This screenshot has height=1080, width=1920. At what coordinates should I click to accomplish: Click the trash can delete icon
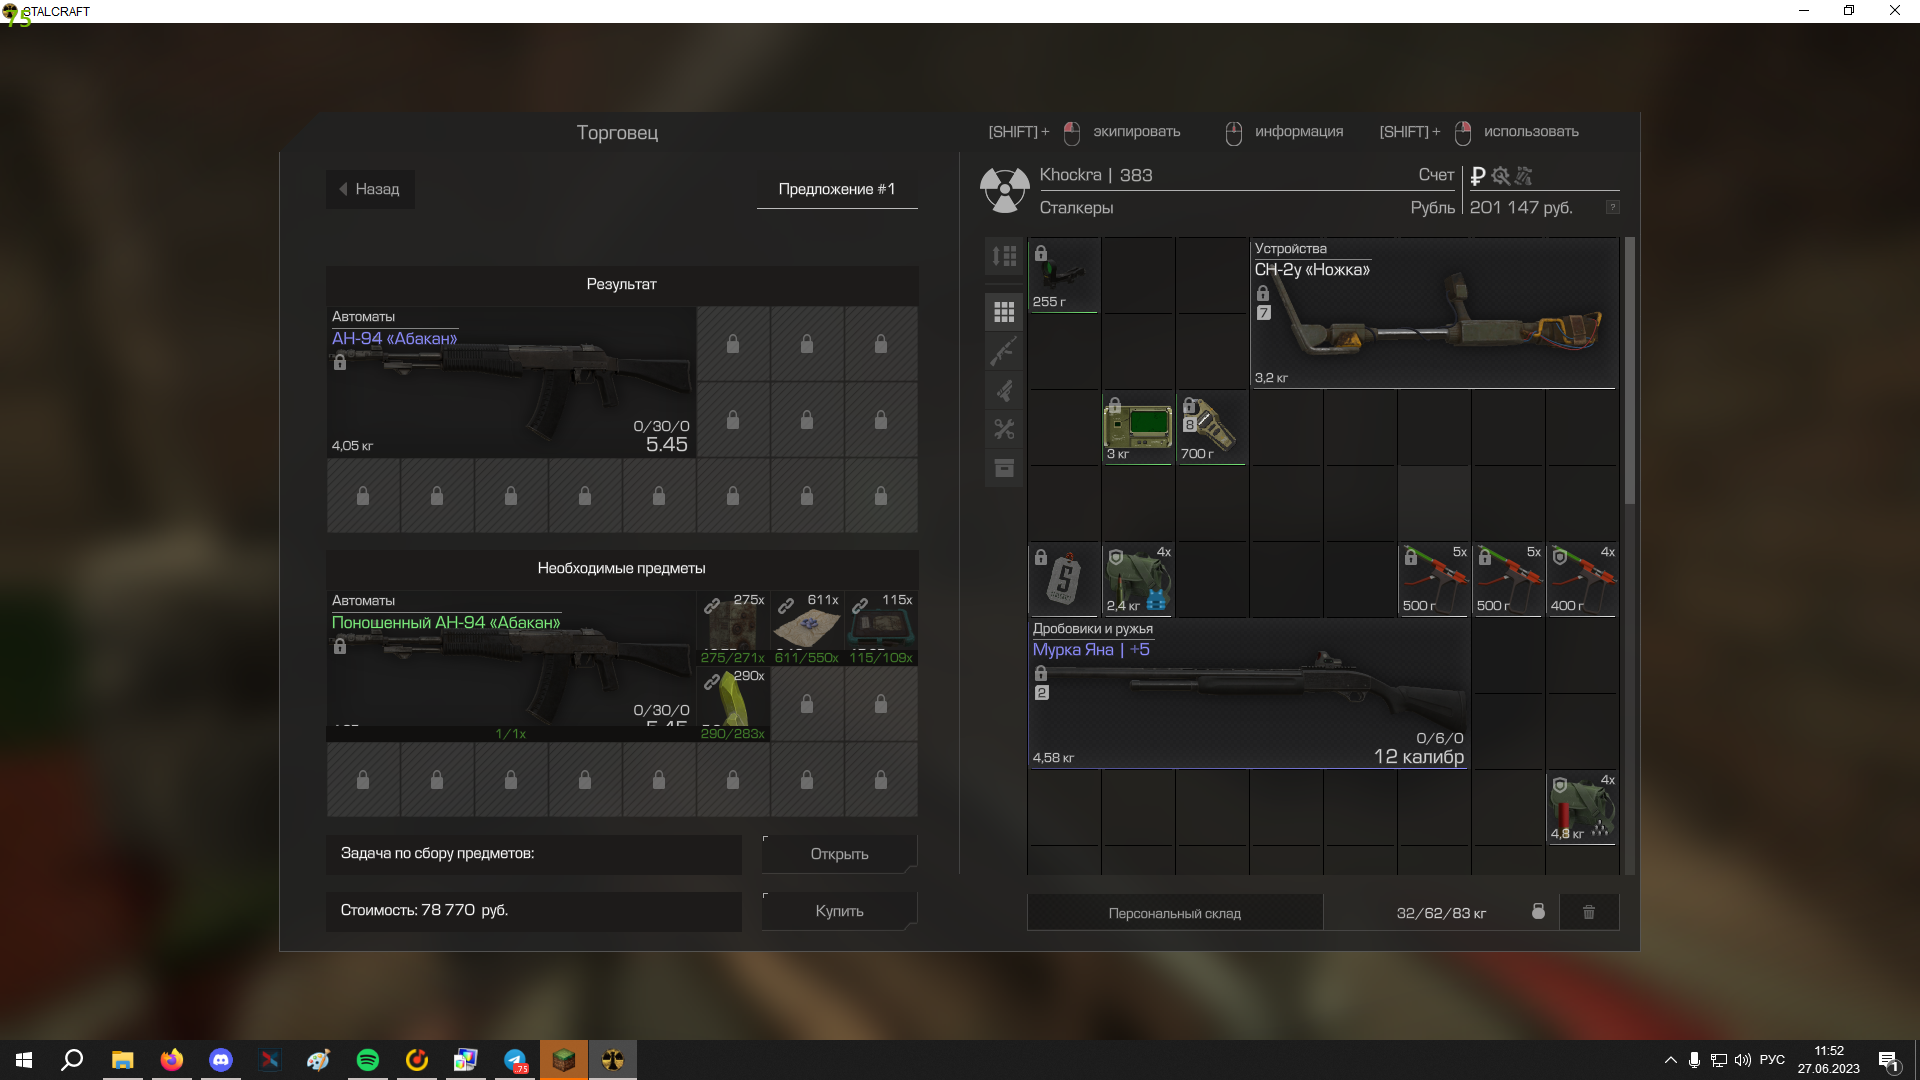(1588, 912)
